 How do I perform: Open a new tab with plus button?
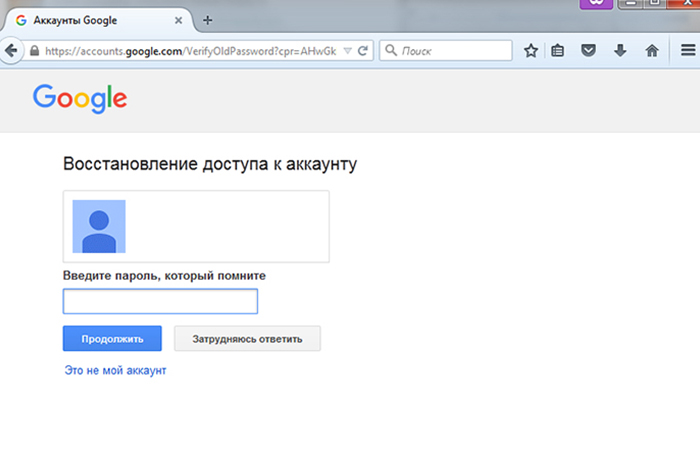pyautogui.click(x=207, y=20)
